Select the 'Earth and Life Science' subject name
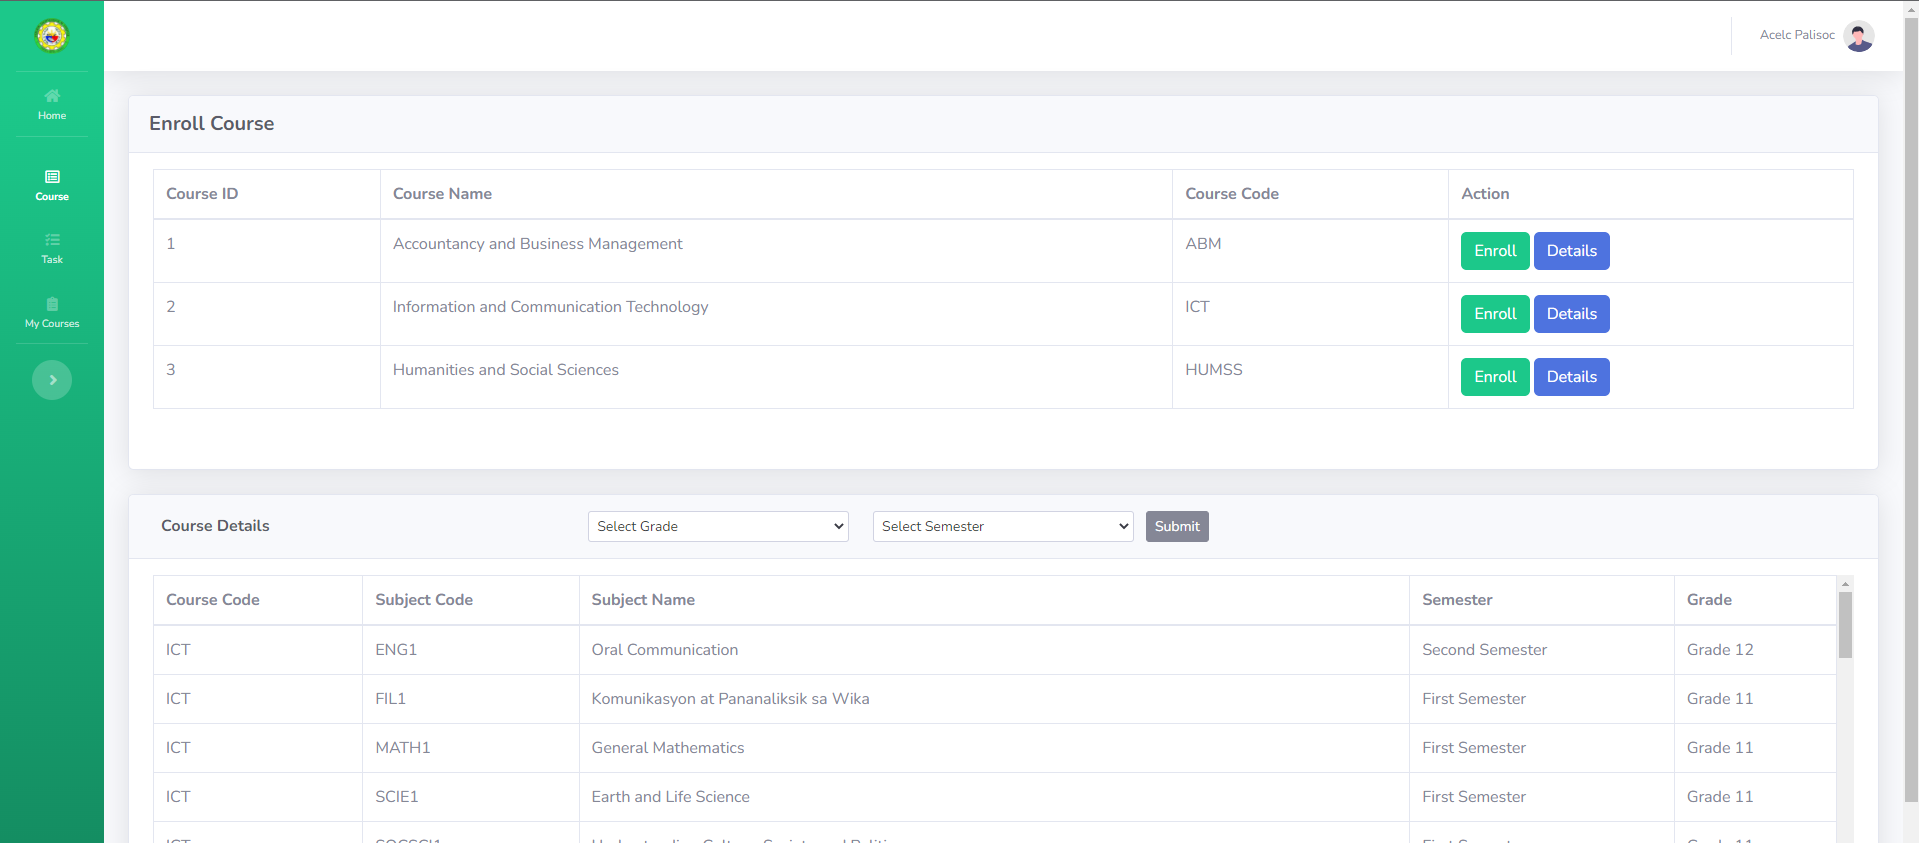 (x=670, y=797)
